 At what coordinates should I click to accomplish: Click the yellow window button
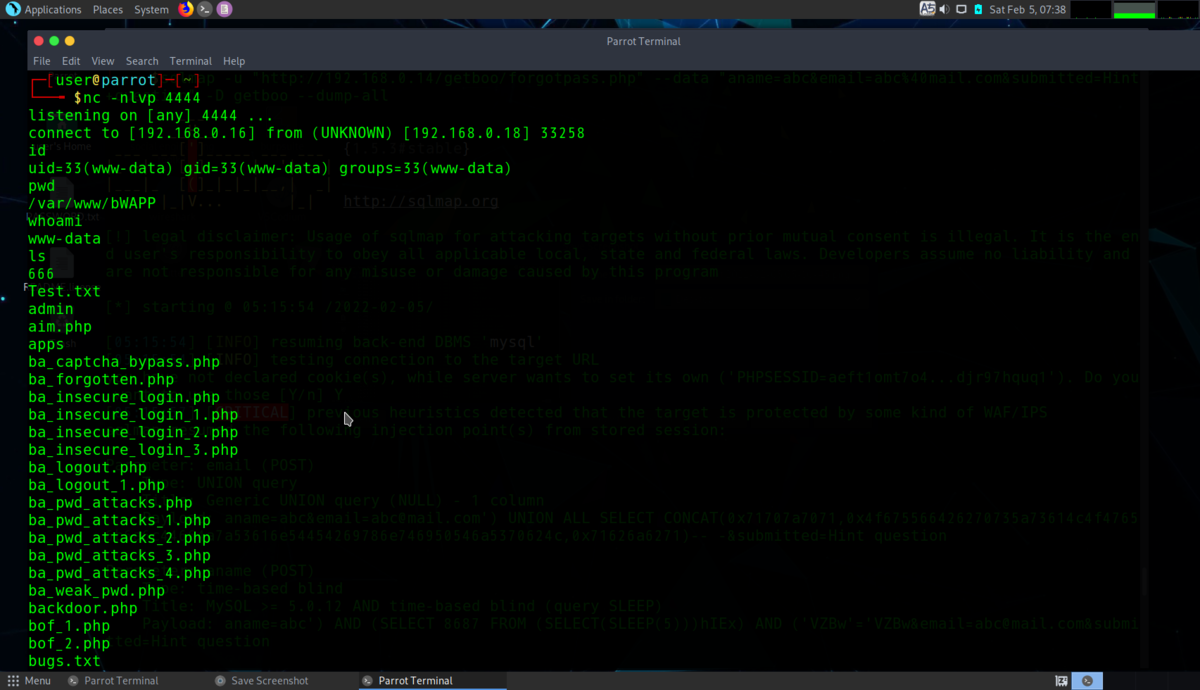click(69, 41)
